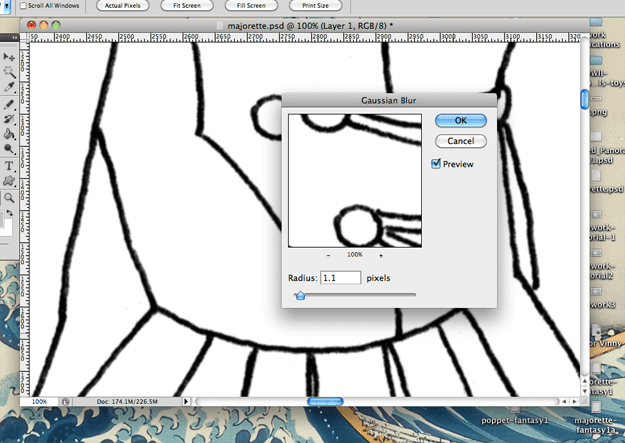Select the Dodge tool
Screen dimensions: 625x443
[9, 149]
